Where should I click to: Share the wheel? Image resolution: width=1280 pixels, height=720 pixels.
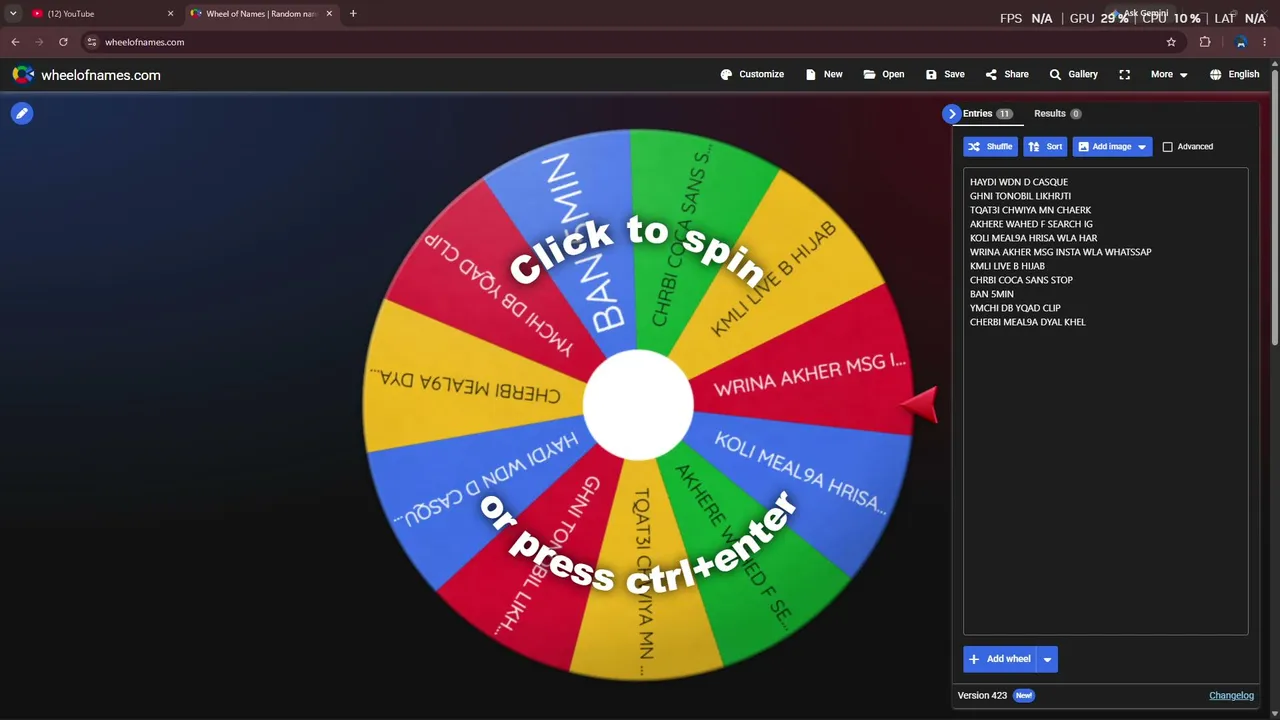pyautogui.click(x=1007, y=74)
